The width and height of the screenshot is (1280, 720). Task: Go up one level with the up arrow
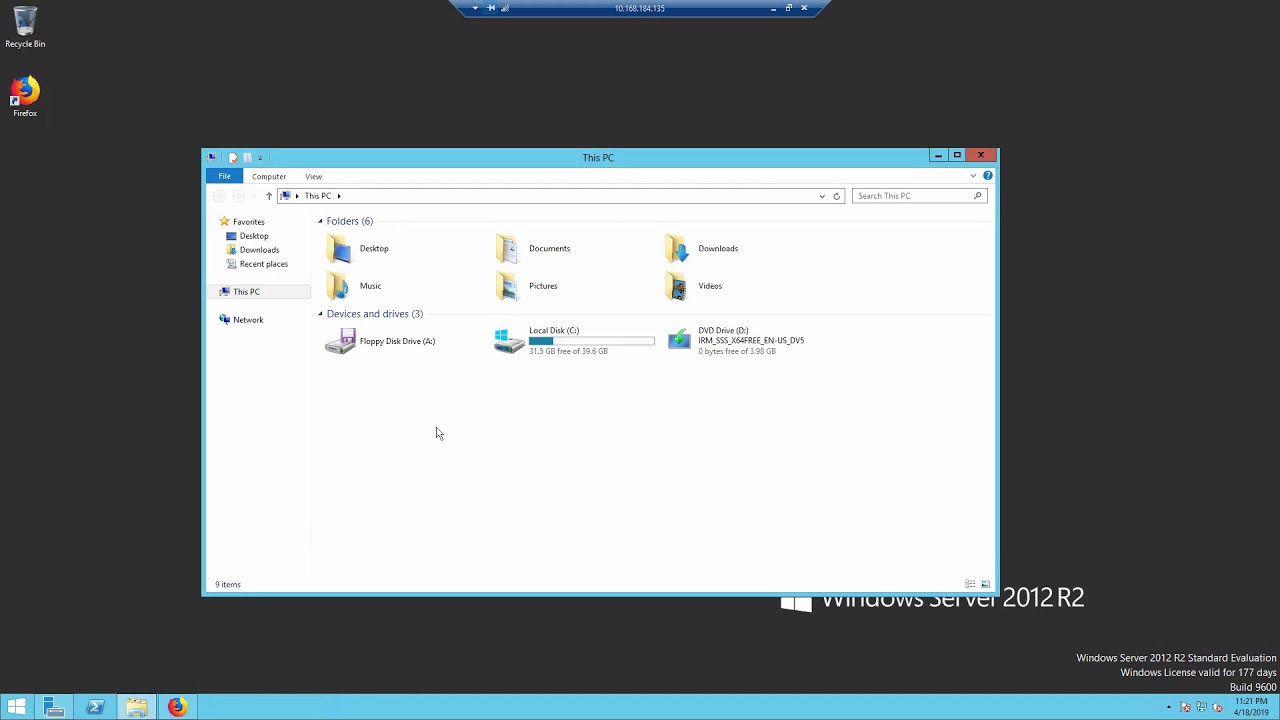[x=268, y=196]
